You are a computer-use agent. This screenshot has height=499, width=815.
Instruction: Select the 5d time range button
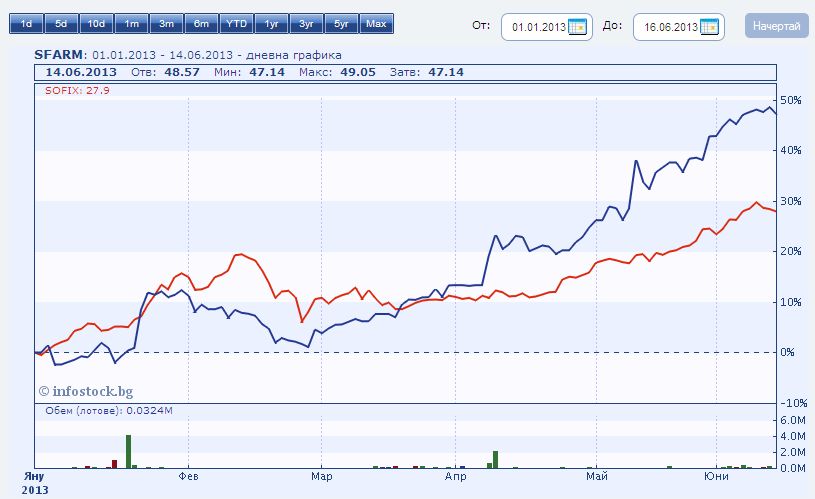61,24
